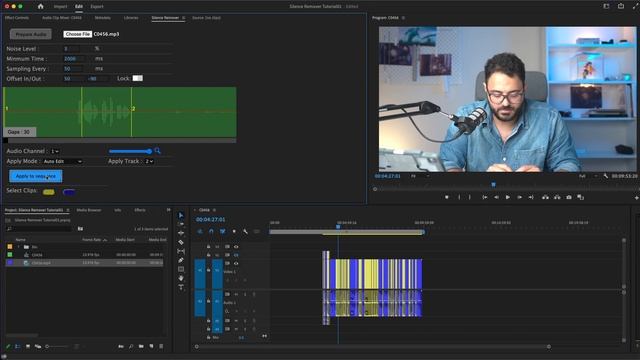Open the Project panel overflow chevron
The image size is (640, 360).
168,210
